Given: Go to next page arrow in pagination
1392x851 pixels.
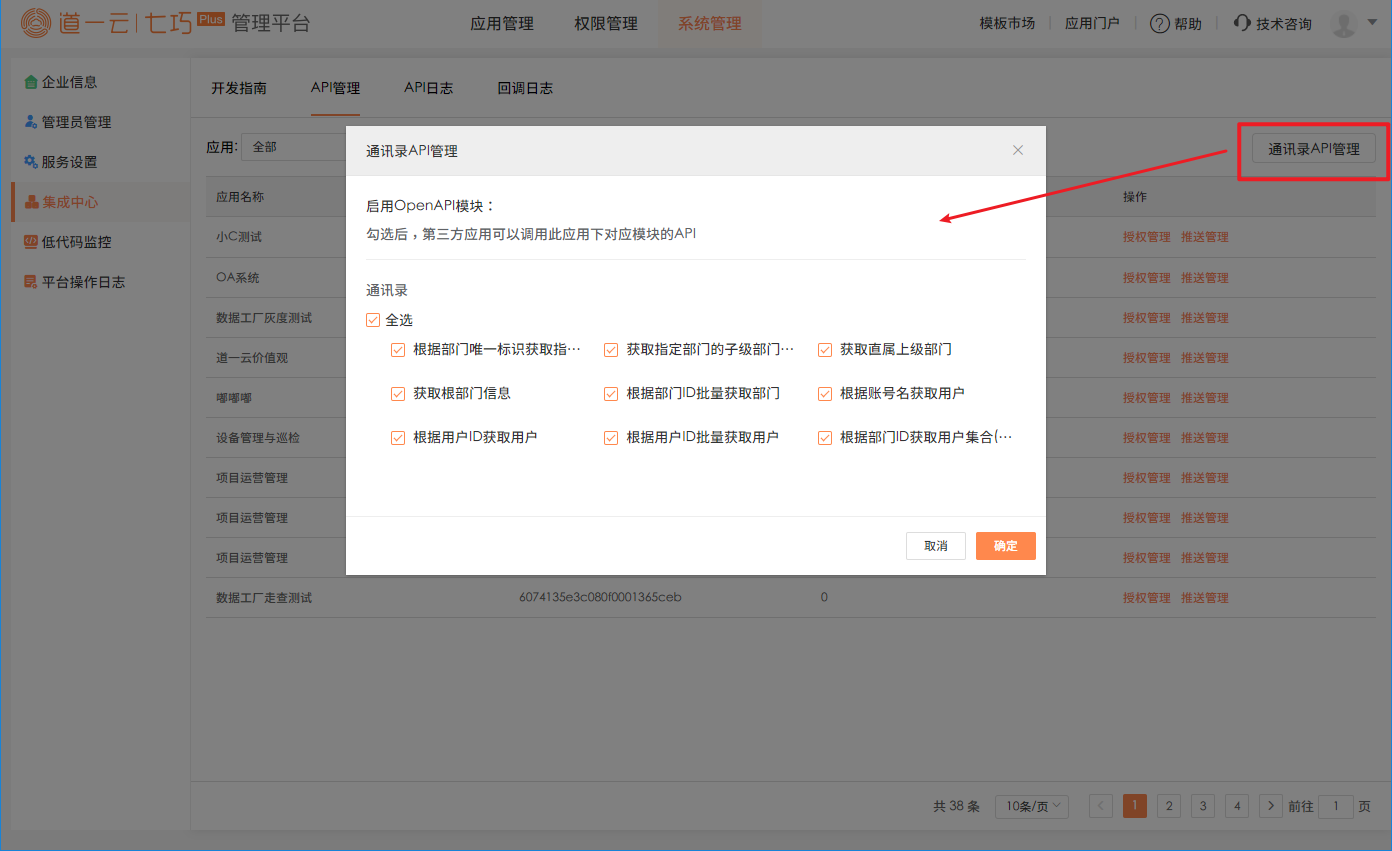Looking at the screenshot, I should (x=1271, y=806).
